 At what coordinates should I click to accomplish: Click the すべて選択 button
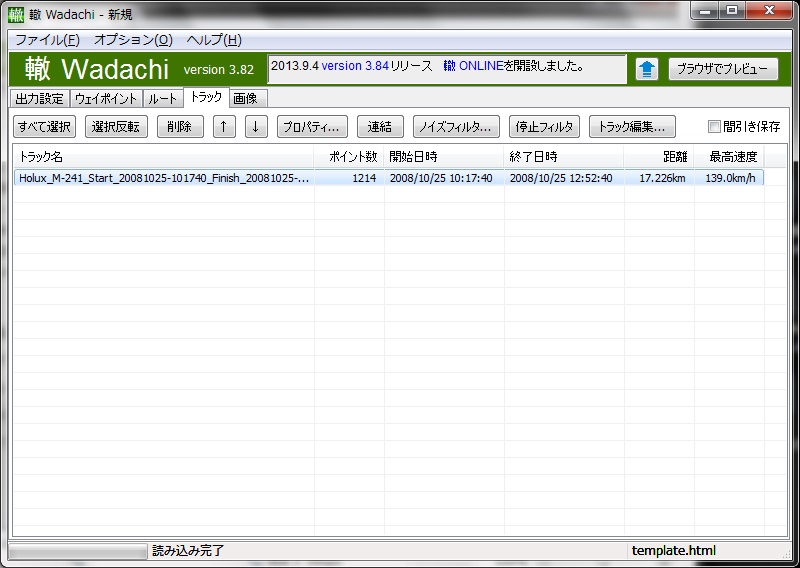point(44,127)
